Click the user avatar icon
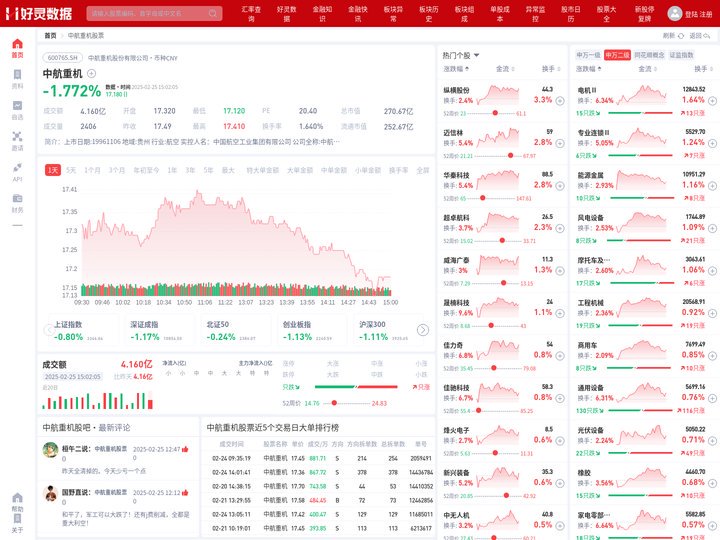Viewport: 720px width, 540px height. coord(675,13)
